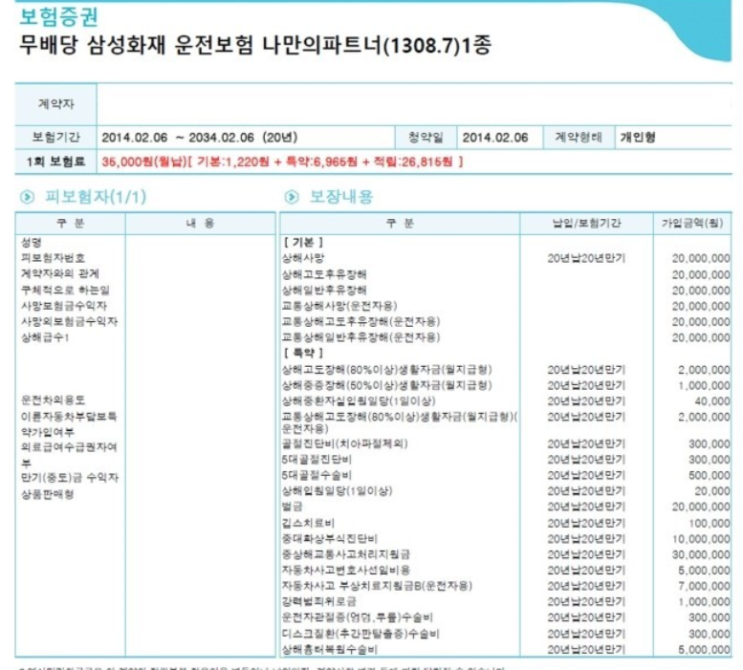Click the 계약형태 label cell

579,137
